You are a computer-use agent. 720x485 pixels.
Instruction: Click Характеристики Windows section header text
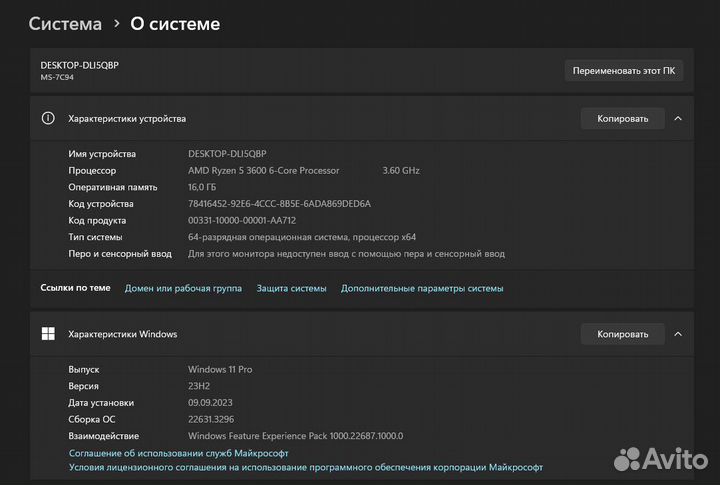pyautogui.click(x=123, y=334)
